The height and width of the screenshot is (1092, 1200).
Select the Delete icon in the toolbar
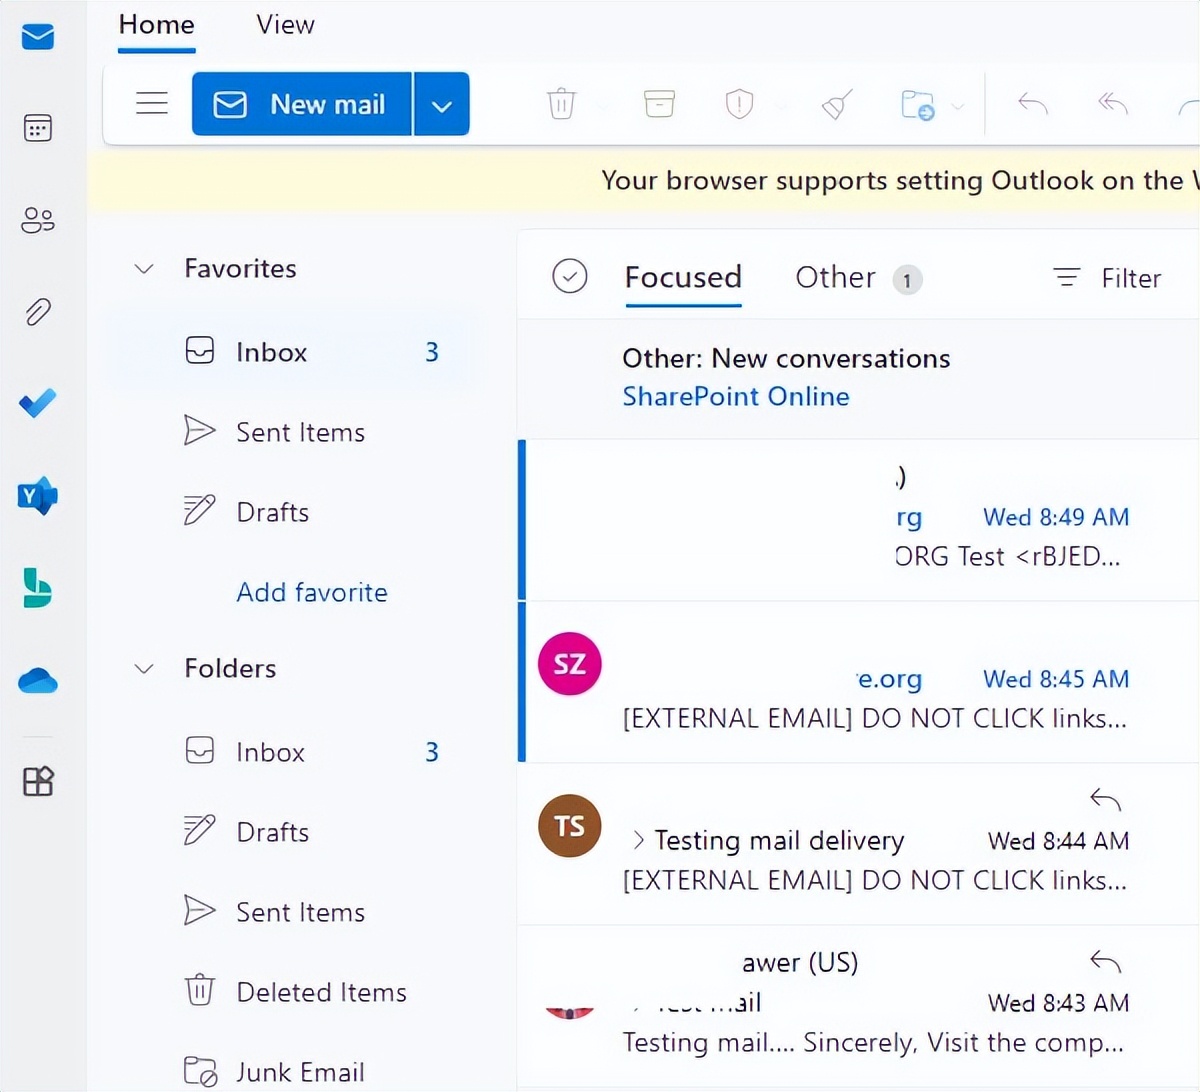click(561, 103)
